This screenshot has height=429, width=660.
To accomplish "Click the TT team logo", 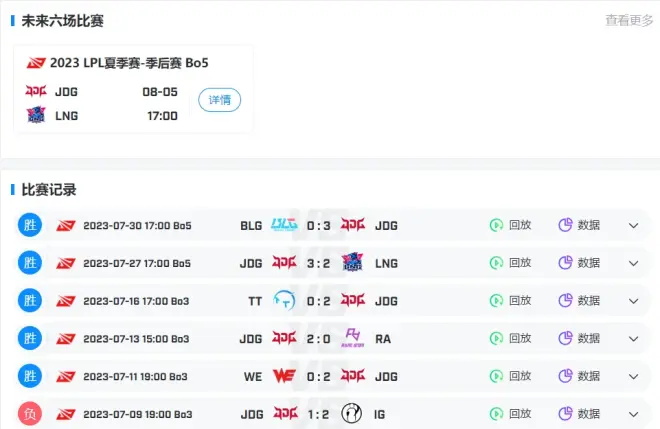I will coord(284,300).
